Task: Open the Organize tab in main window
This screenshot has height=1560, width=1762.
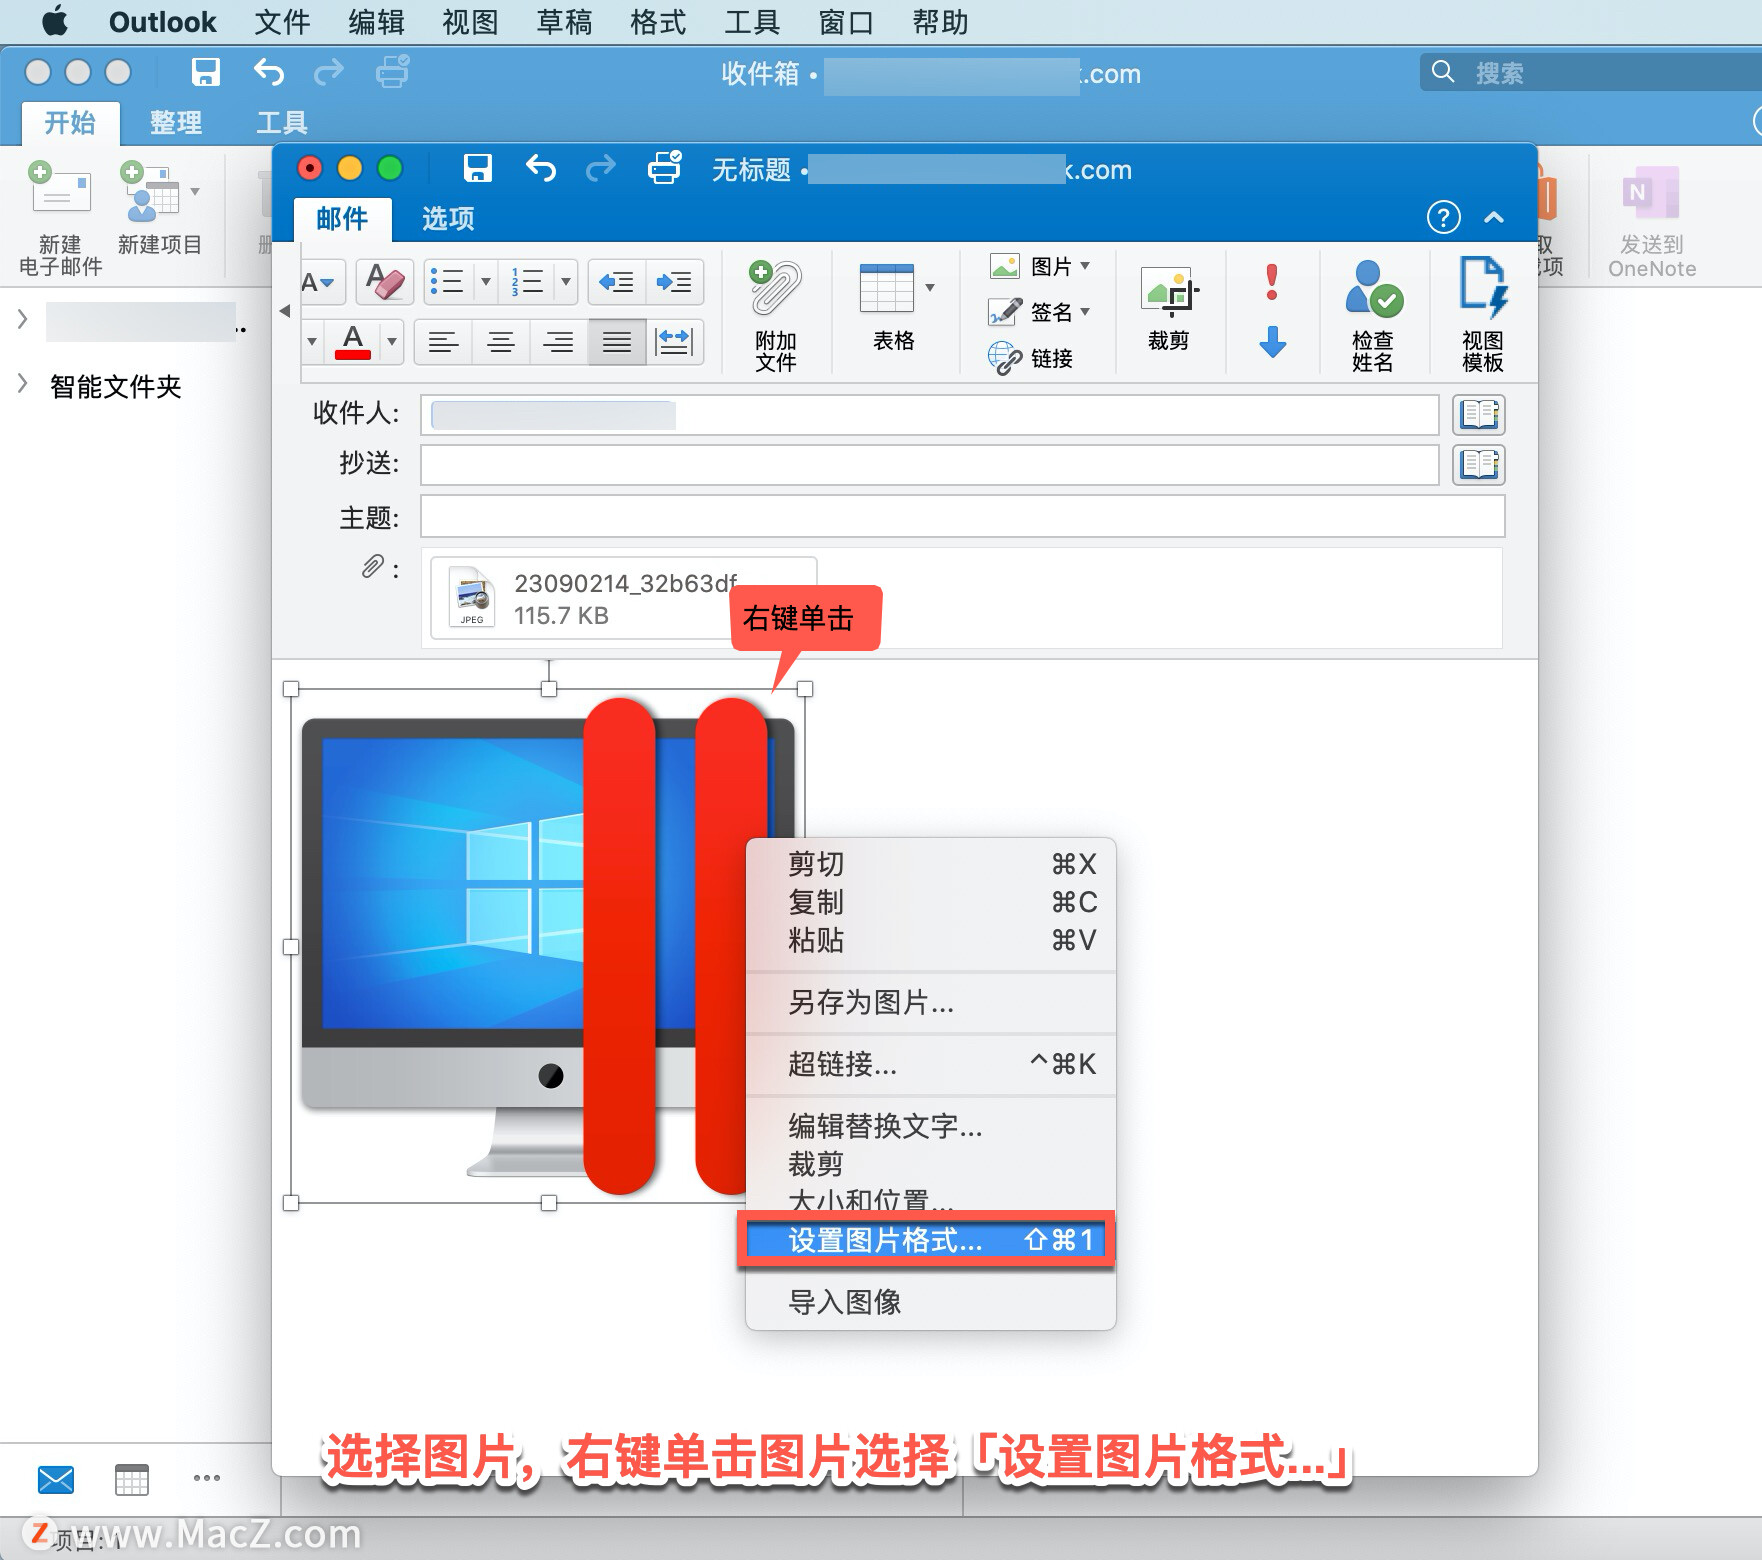Action: tap(175, 123)
